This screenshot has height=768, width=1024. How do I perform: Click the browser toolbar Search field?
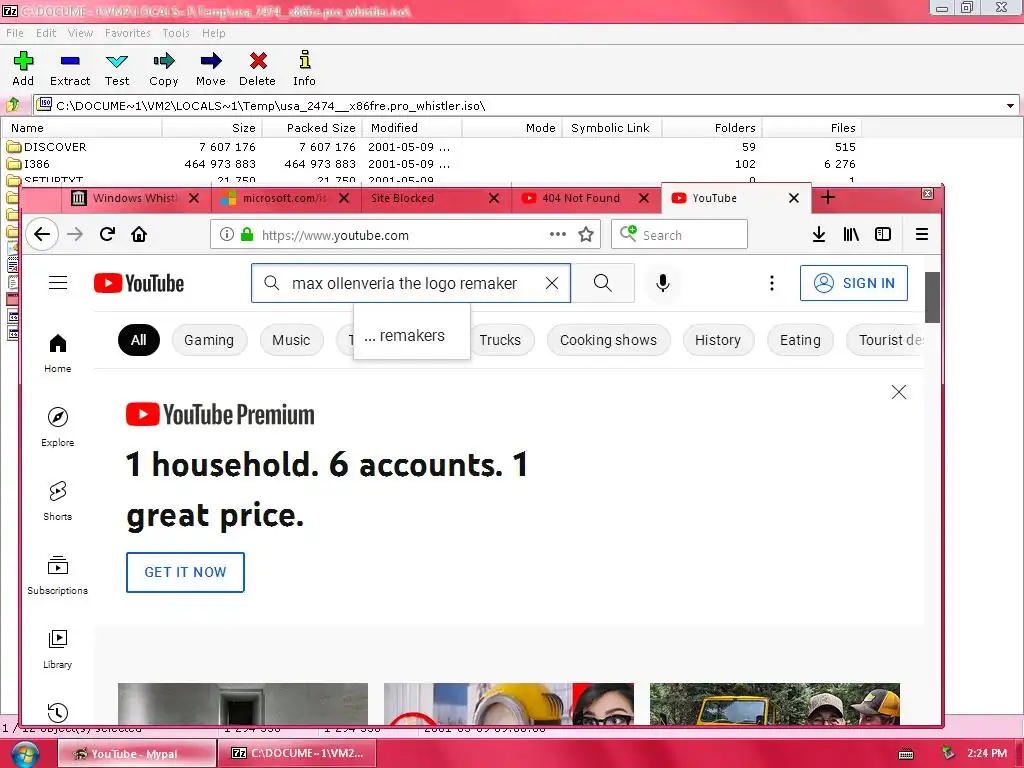(x=679, y=234)
